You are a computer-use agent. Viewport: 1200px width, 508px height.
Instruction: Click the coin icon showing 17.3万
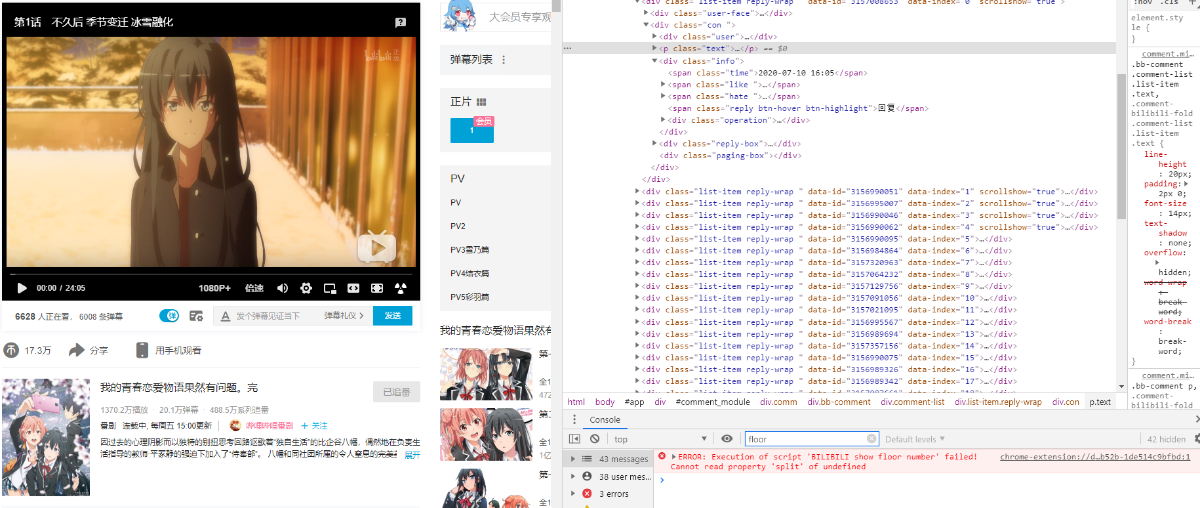tap(12, 351)
